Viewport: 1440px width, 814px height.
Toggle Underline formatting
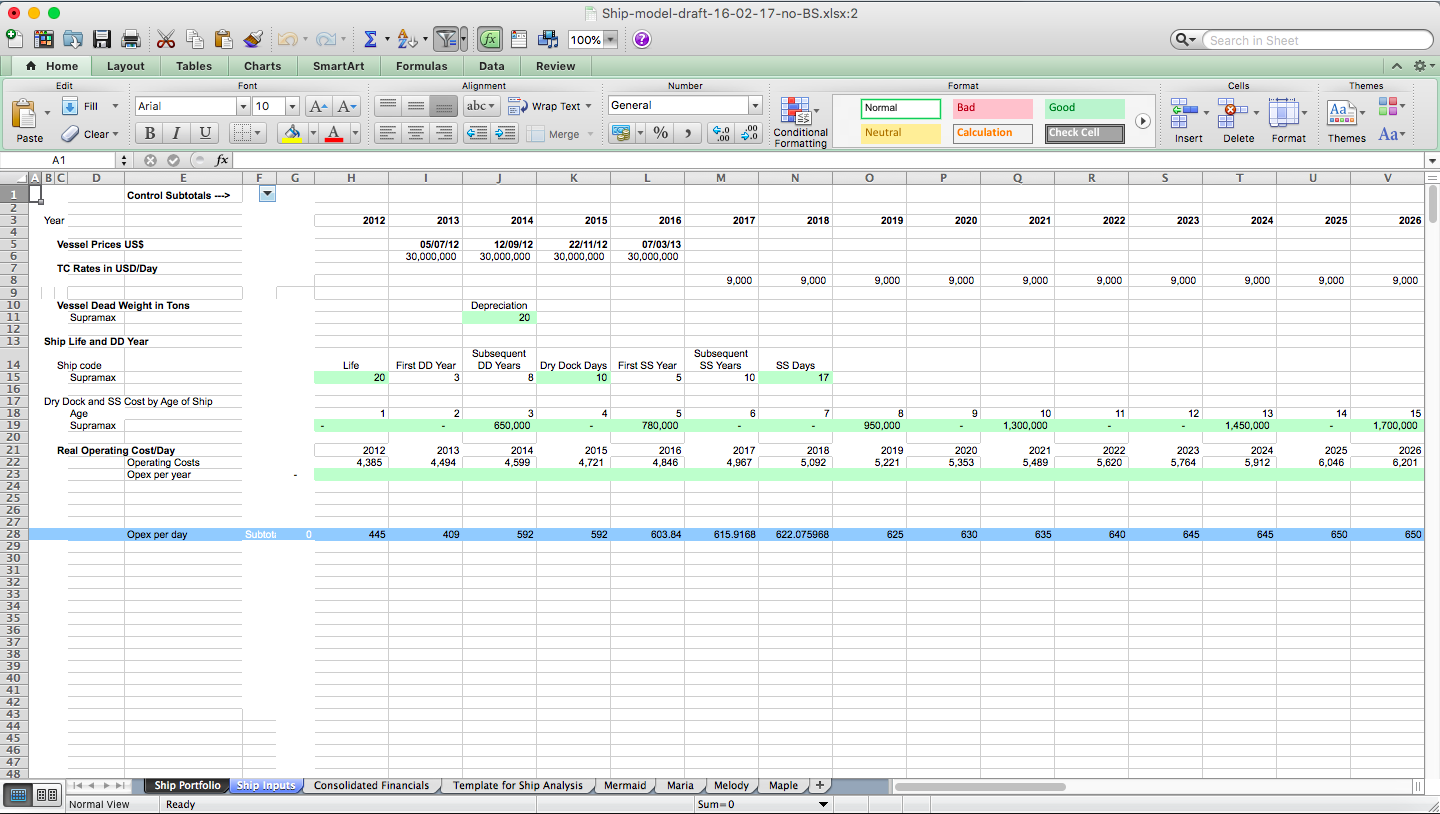click(205, 133)
